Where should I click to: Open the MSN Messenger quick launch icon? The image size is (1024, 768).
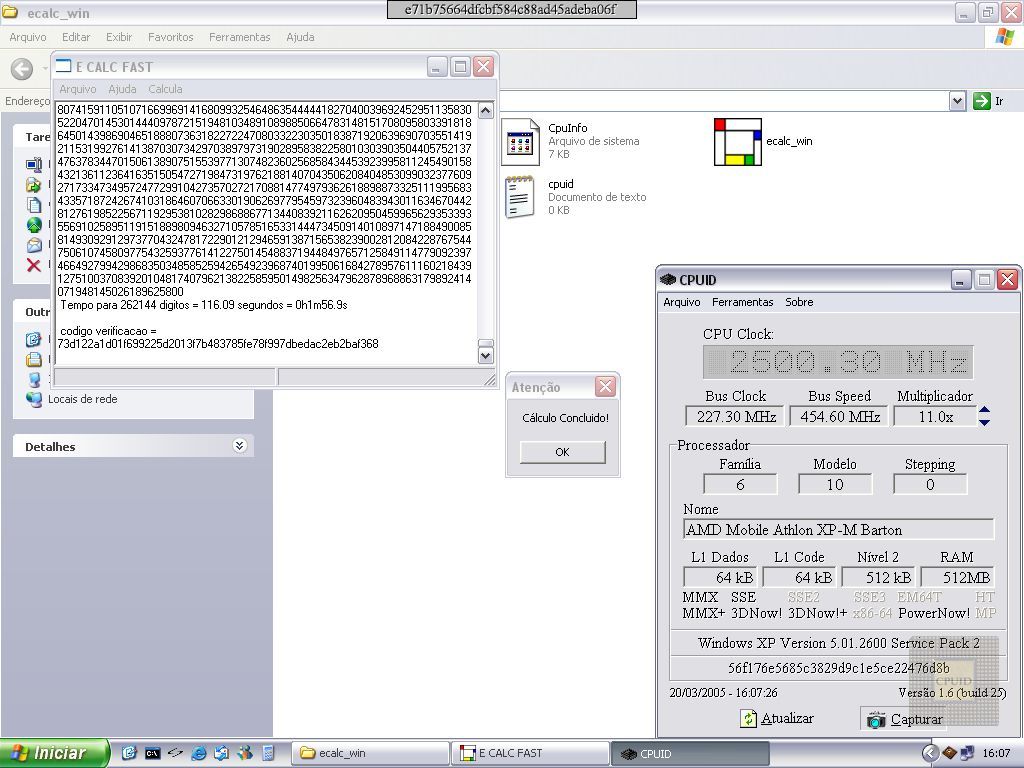pos(245,753)
